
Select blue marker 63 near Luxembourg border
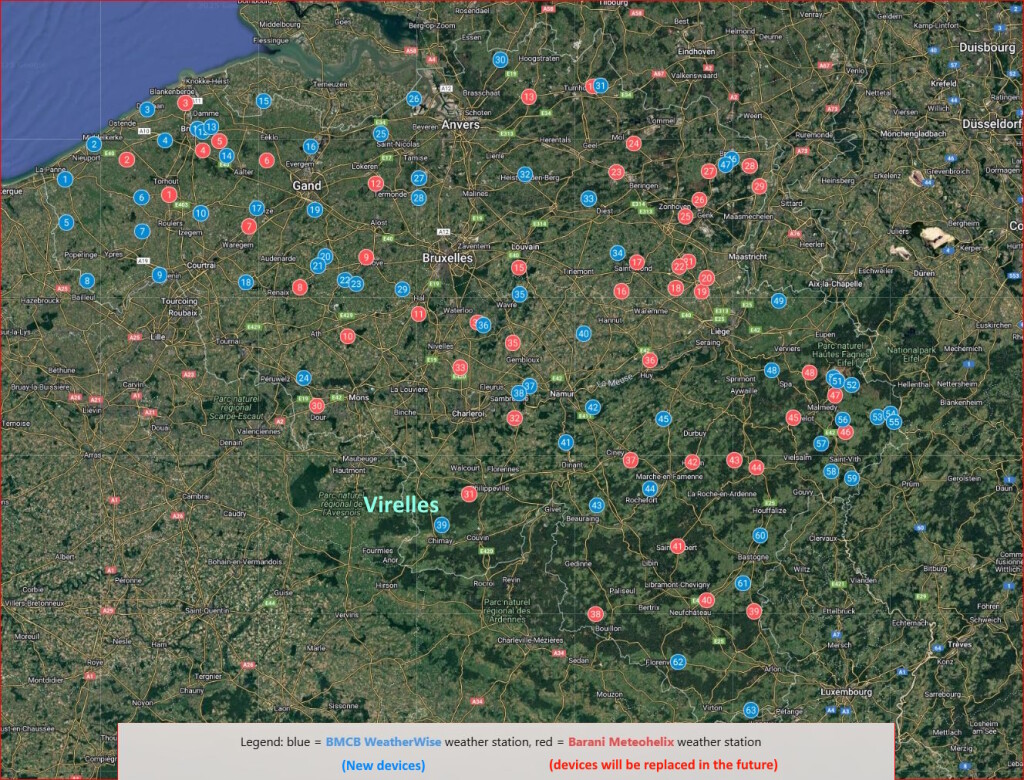pyautogui.click(x=751, y=709)
